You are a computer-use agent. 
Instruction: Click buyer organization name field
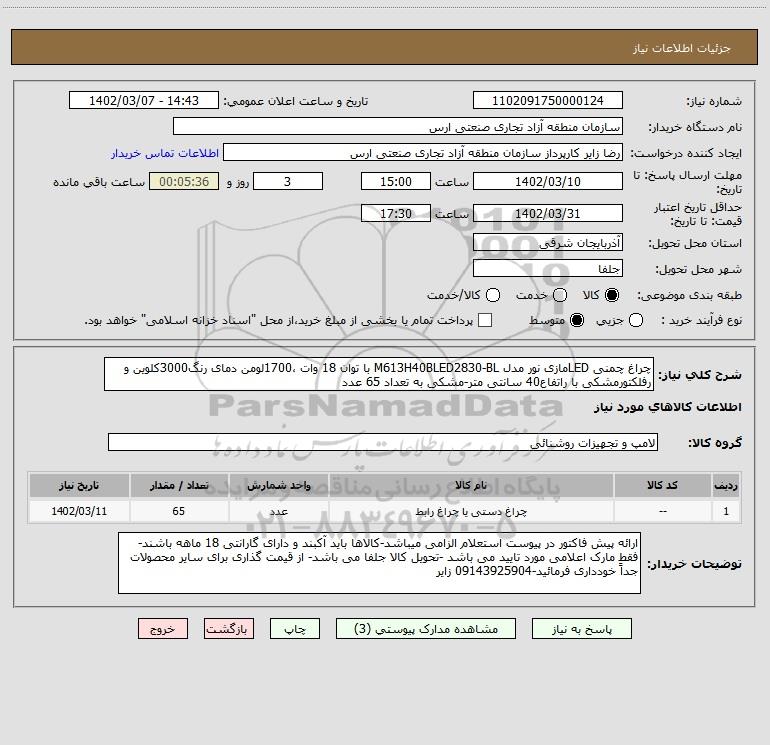[x=398, y=127]
